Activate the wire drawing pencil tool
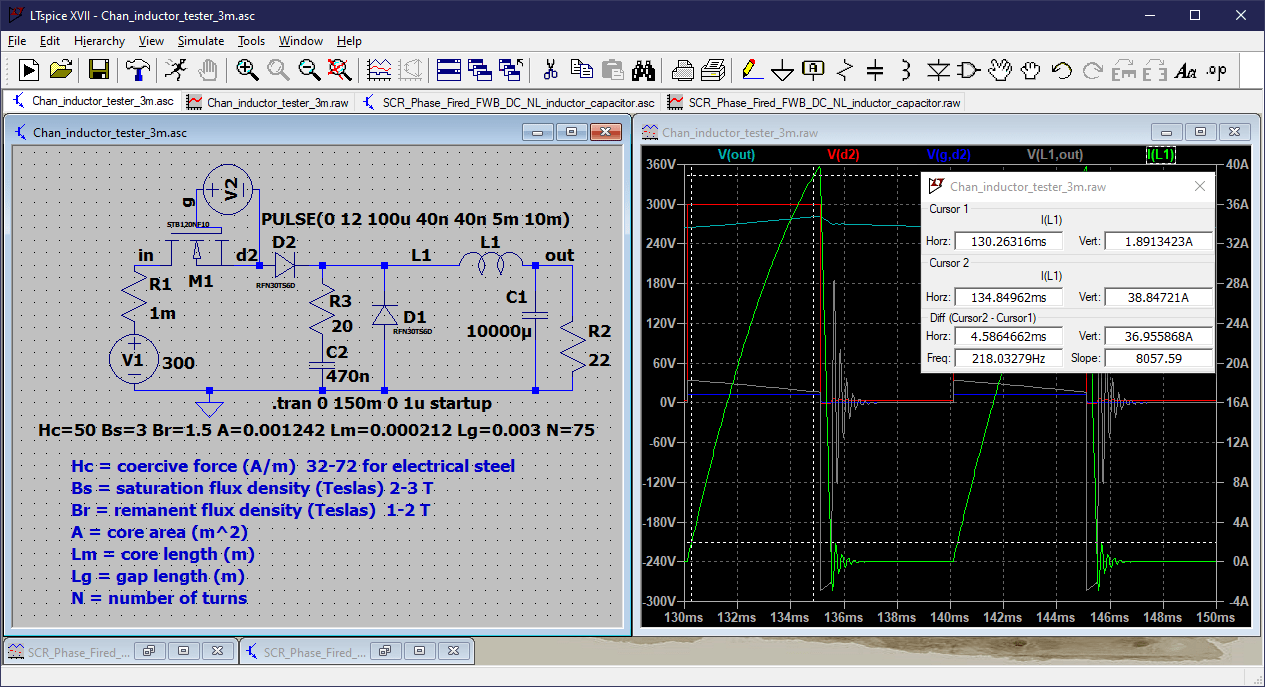 (748, 71)
